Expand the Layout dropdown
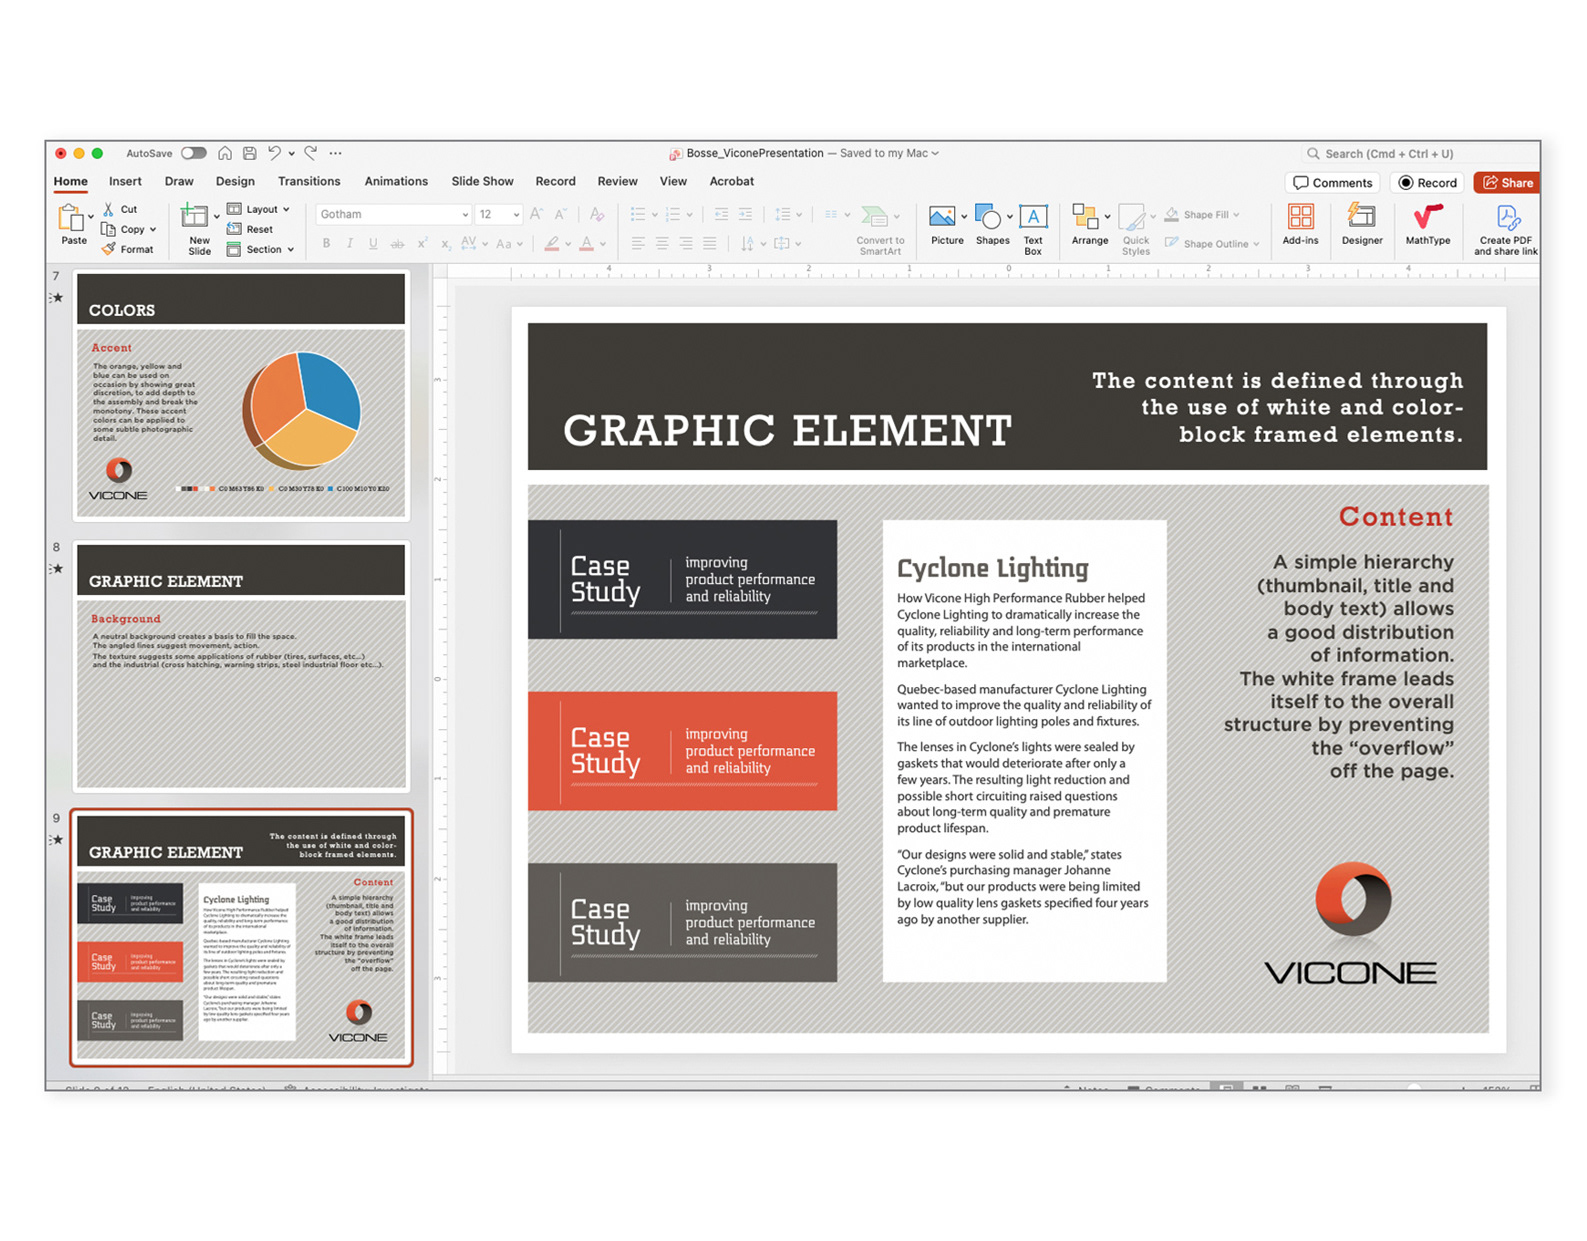1587x1241 pixels. click(x=259, y=209)
